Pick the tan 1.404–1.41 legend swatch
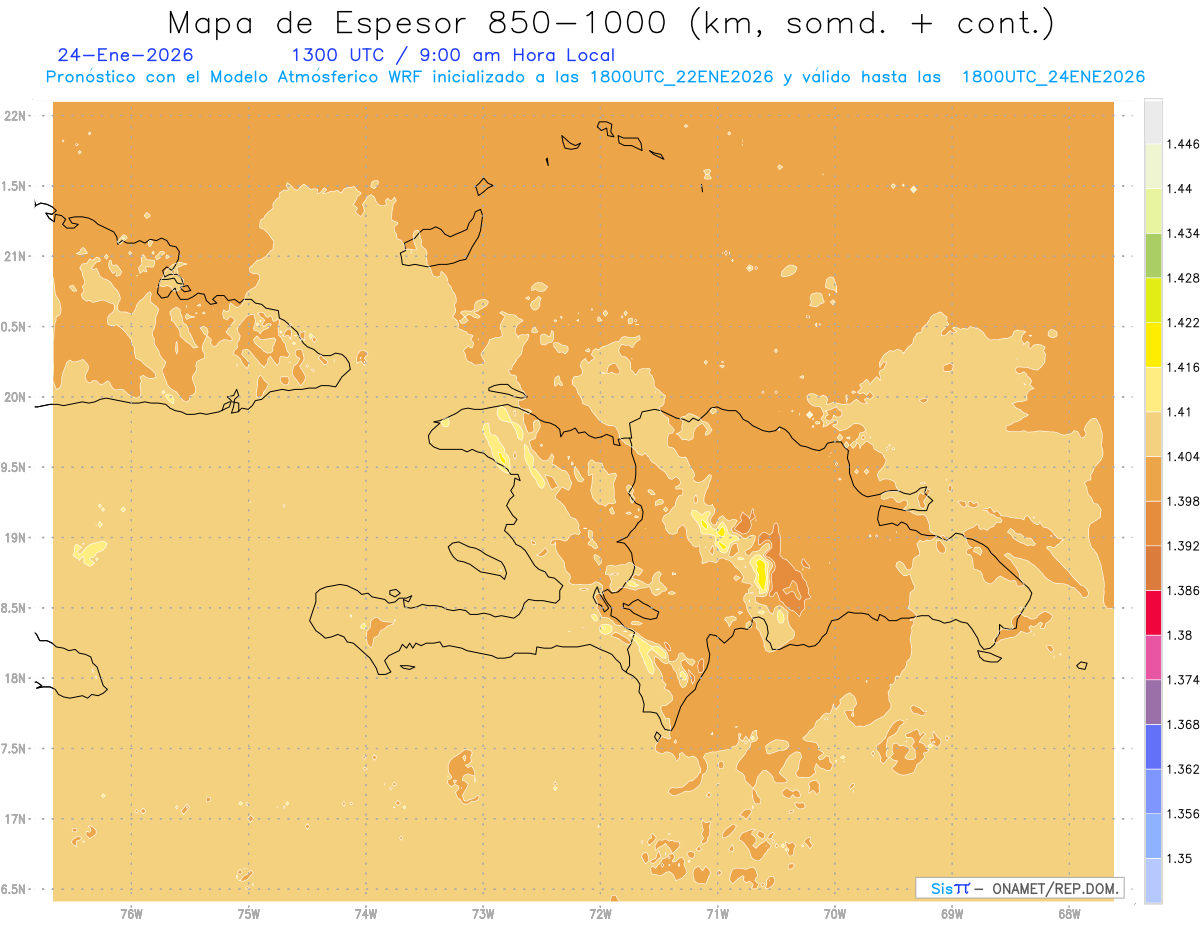 click(1153, 434)
